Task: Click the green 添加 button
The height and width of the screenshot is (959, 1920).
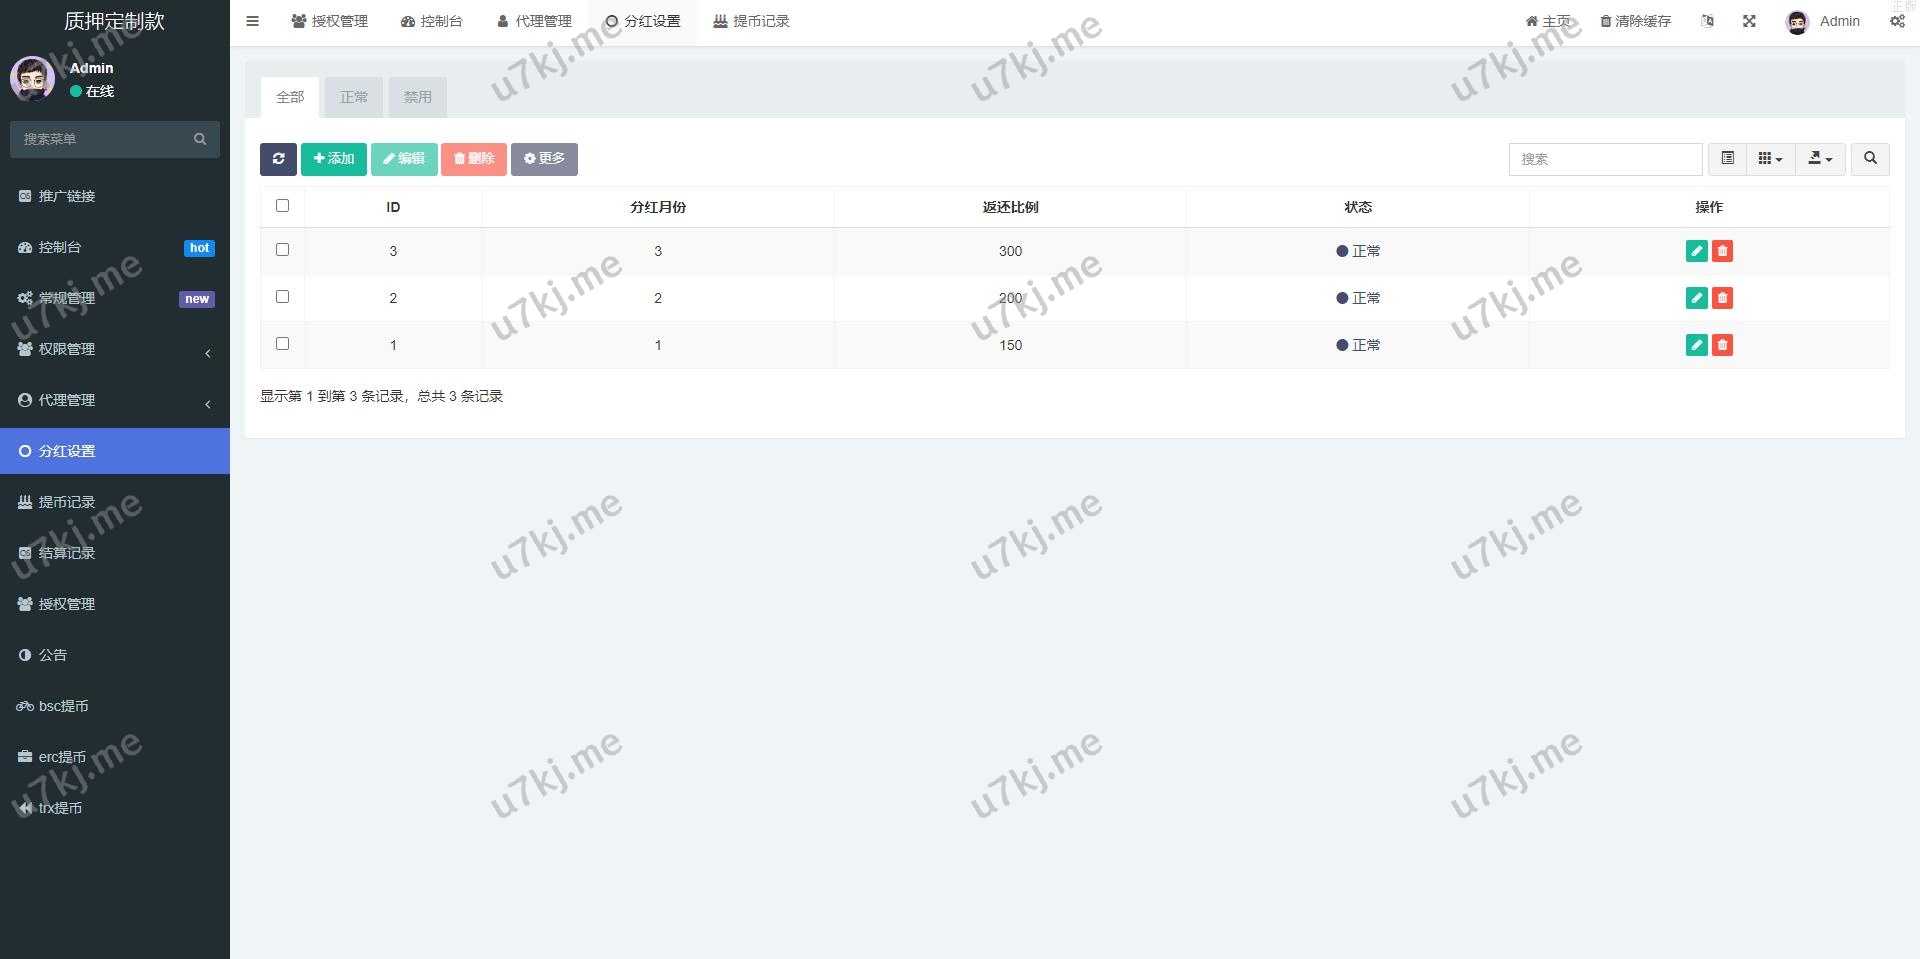Action: [334, 159]
